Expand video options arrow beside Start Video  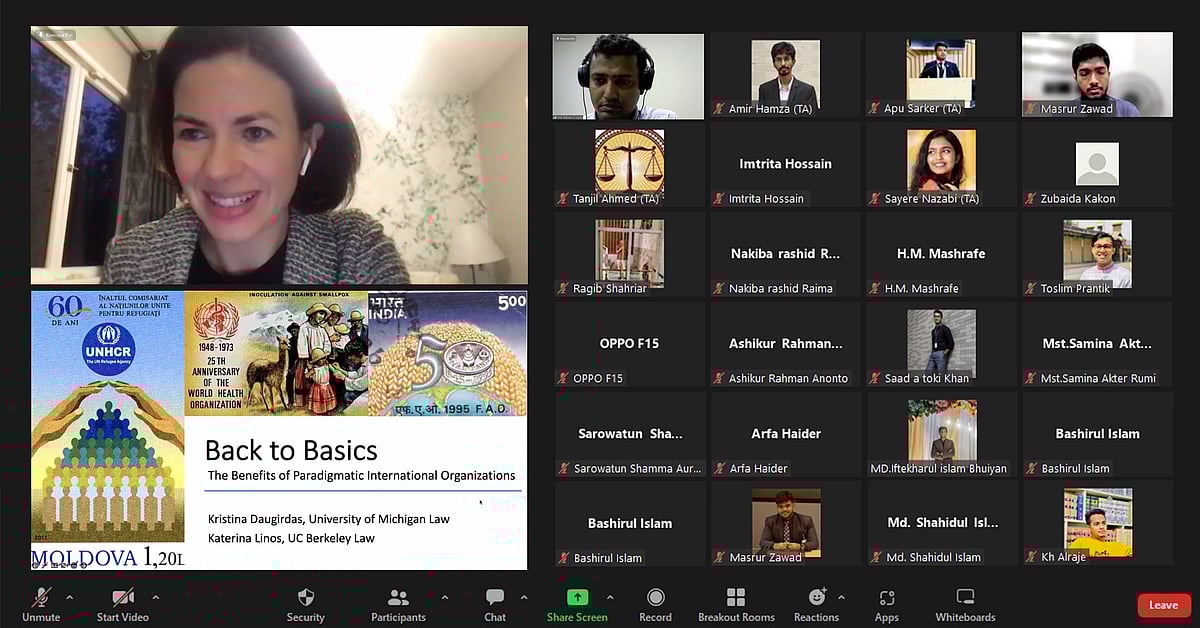[156, 597]
